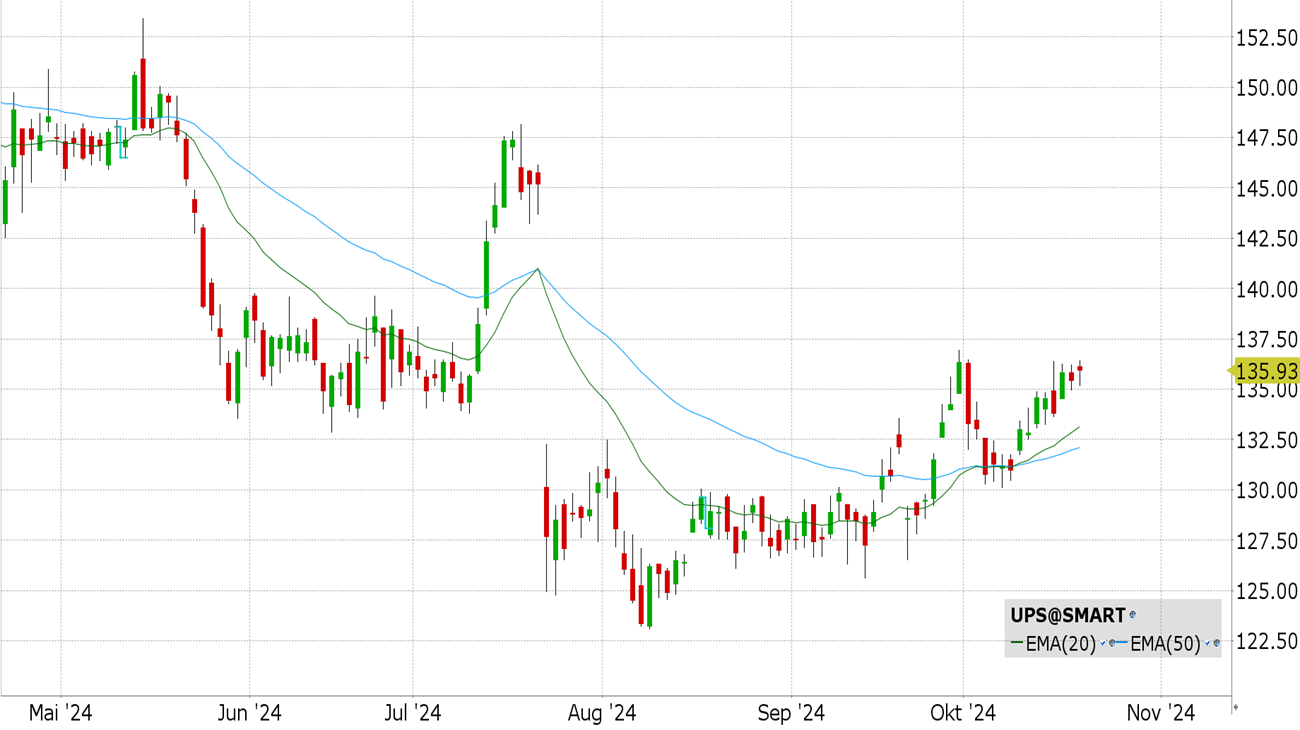Screen dimensions: 1300x730
Task: Click the 142.50 price axis label
Action: [1267, 239]
